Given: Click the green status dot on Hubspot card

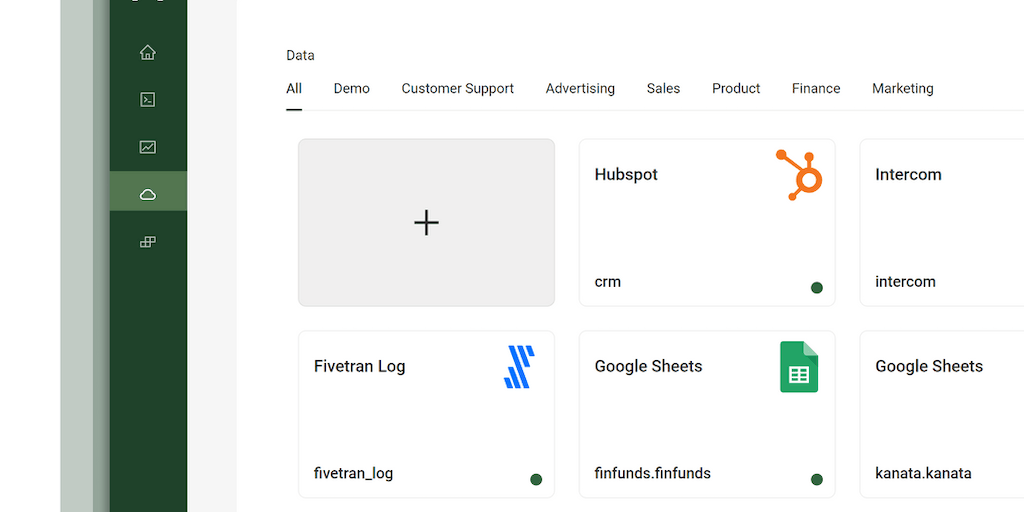Looking at the screenshot, I should (817, 288).
